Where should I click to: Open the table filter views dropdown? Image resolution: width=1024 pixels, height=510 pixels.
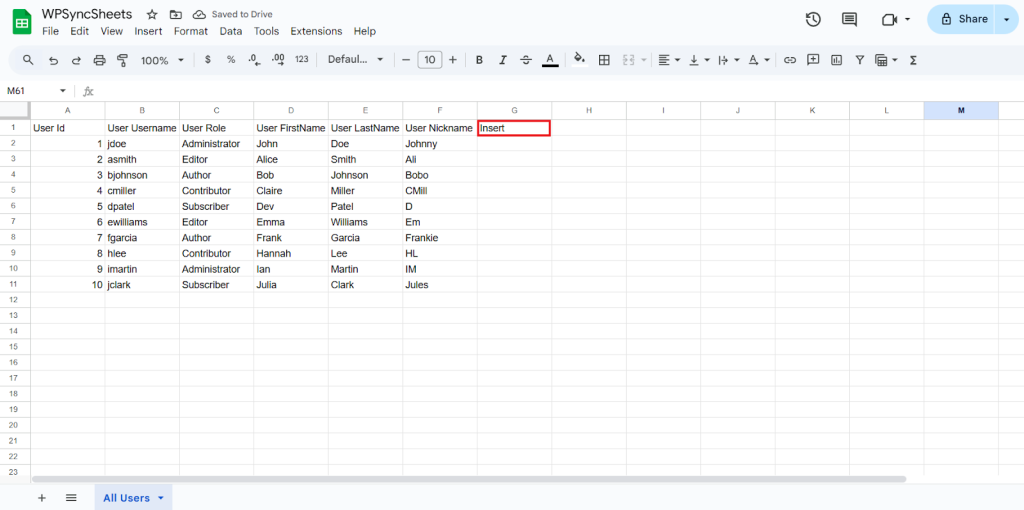tap(886, 60)
